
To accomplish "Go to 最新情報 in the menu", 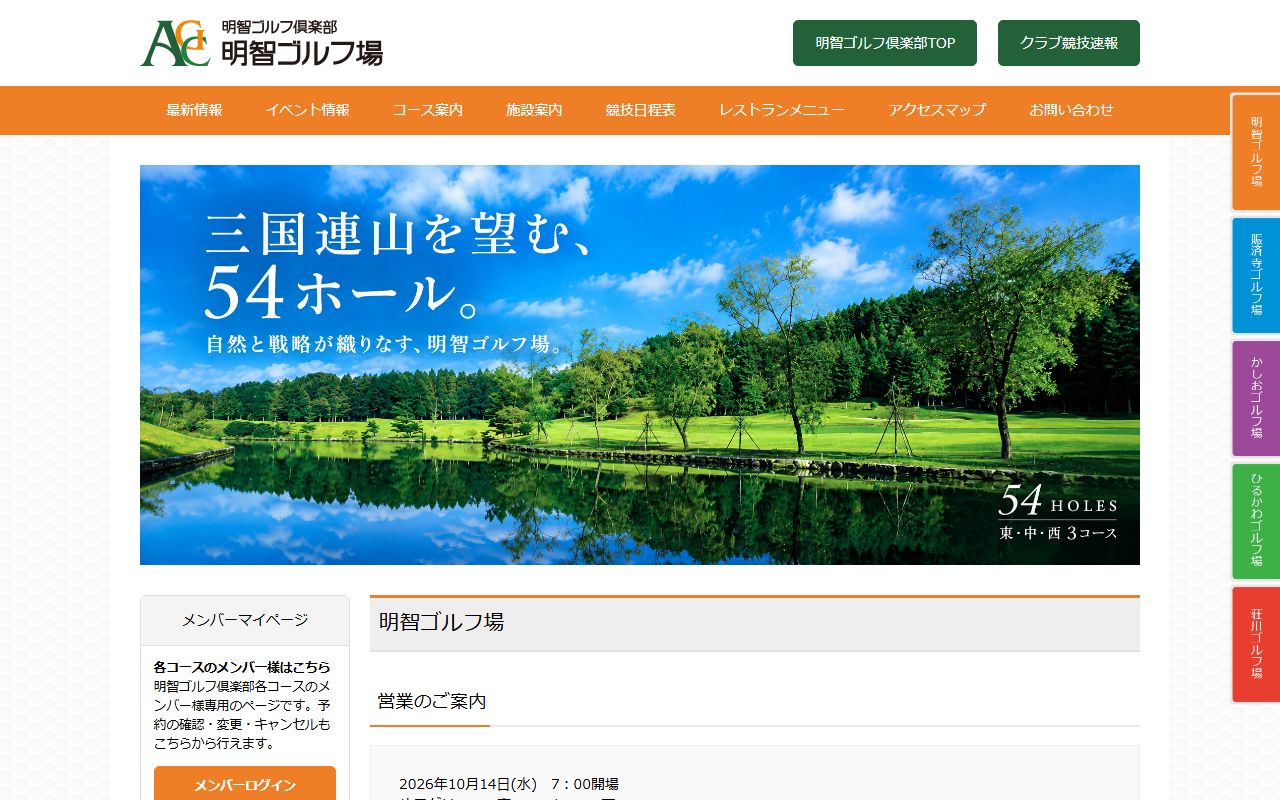I will tap(194, 110).
